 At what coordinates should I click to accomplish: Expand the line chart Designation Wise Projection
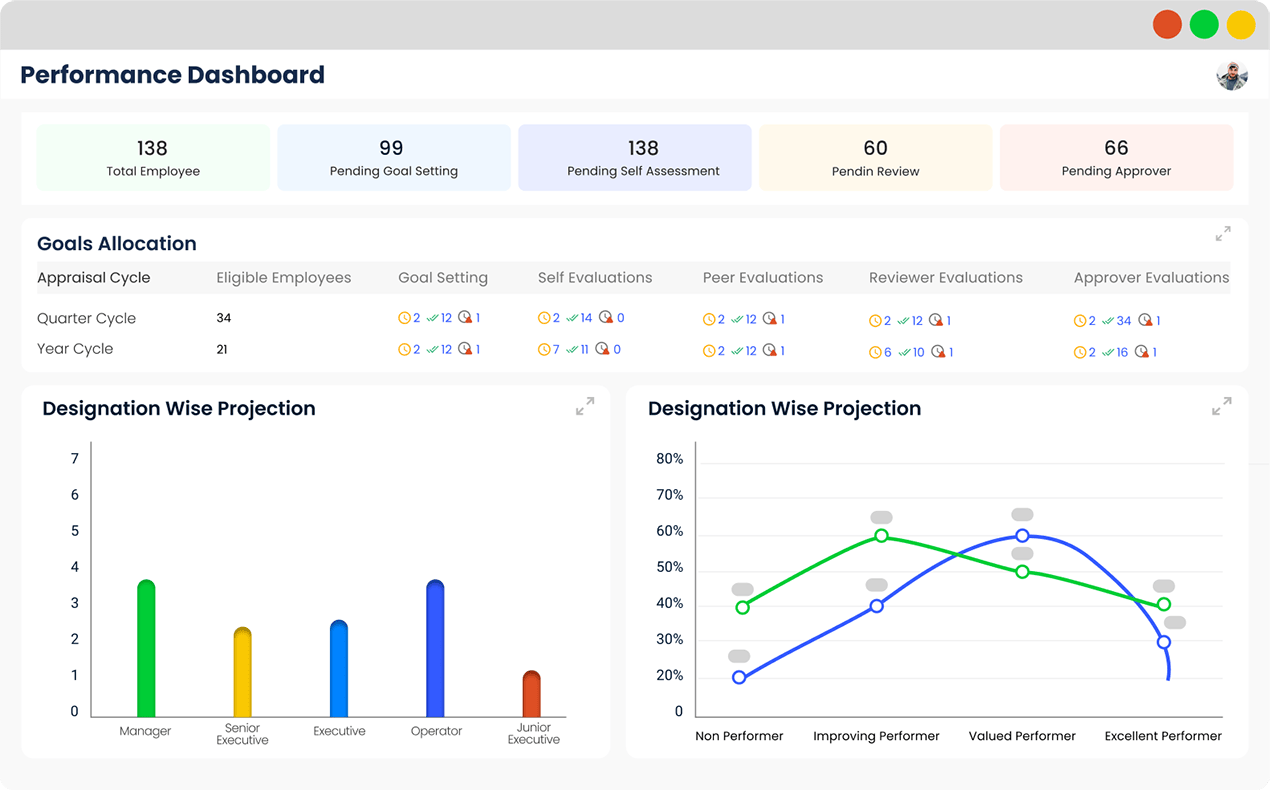point(1221,406)
